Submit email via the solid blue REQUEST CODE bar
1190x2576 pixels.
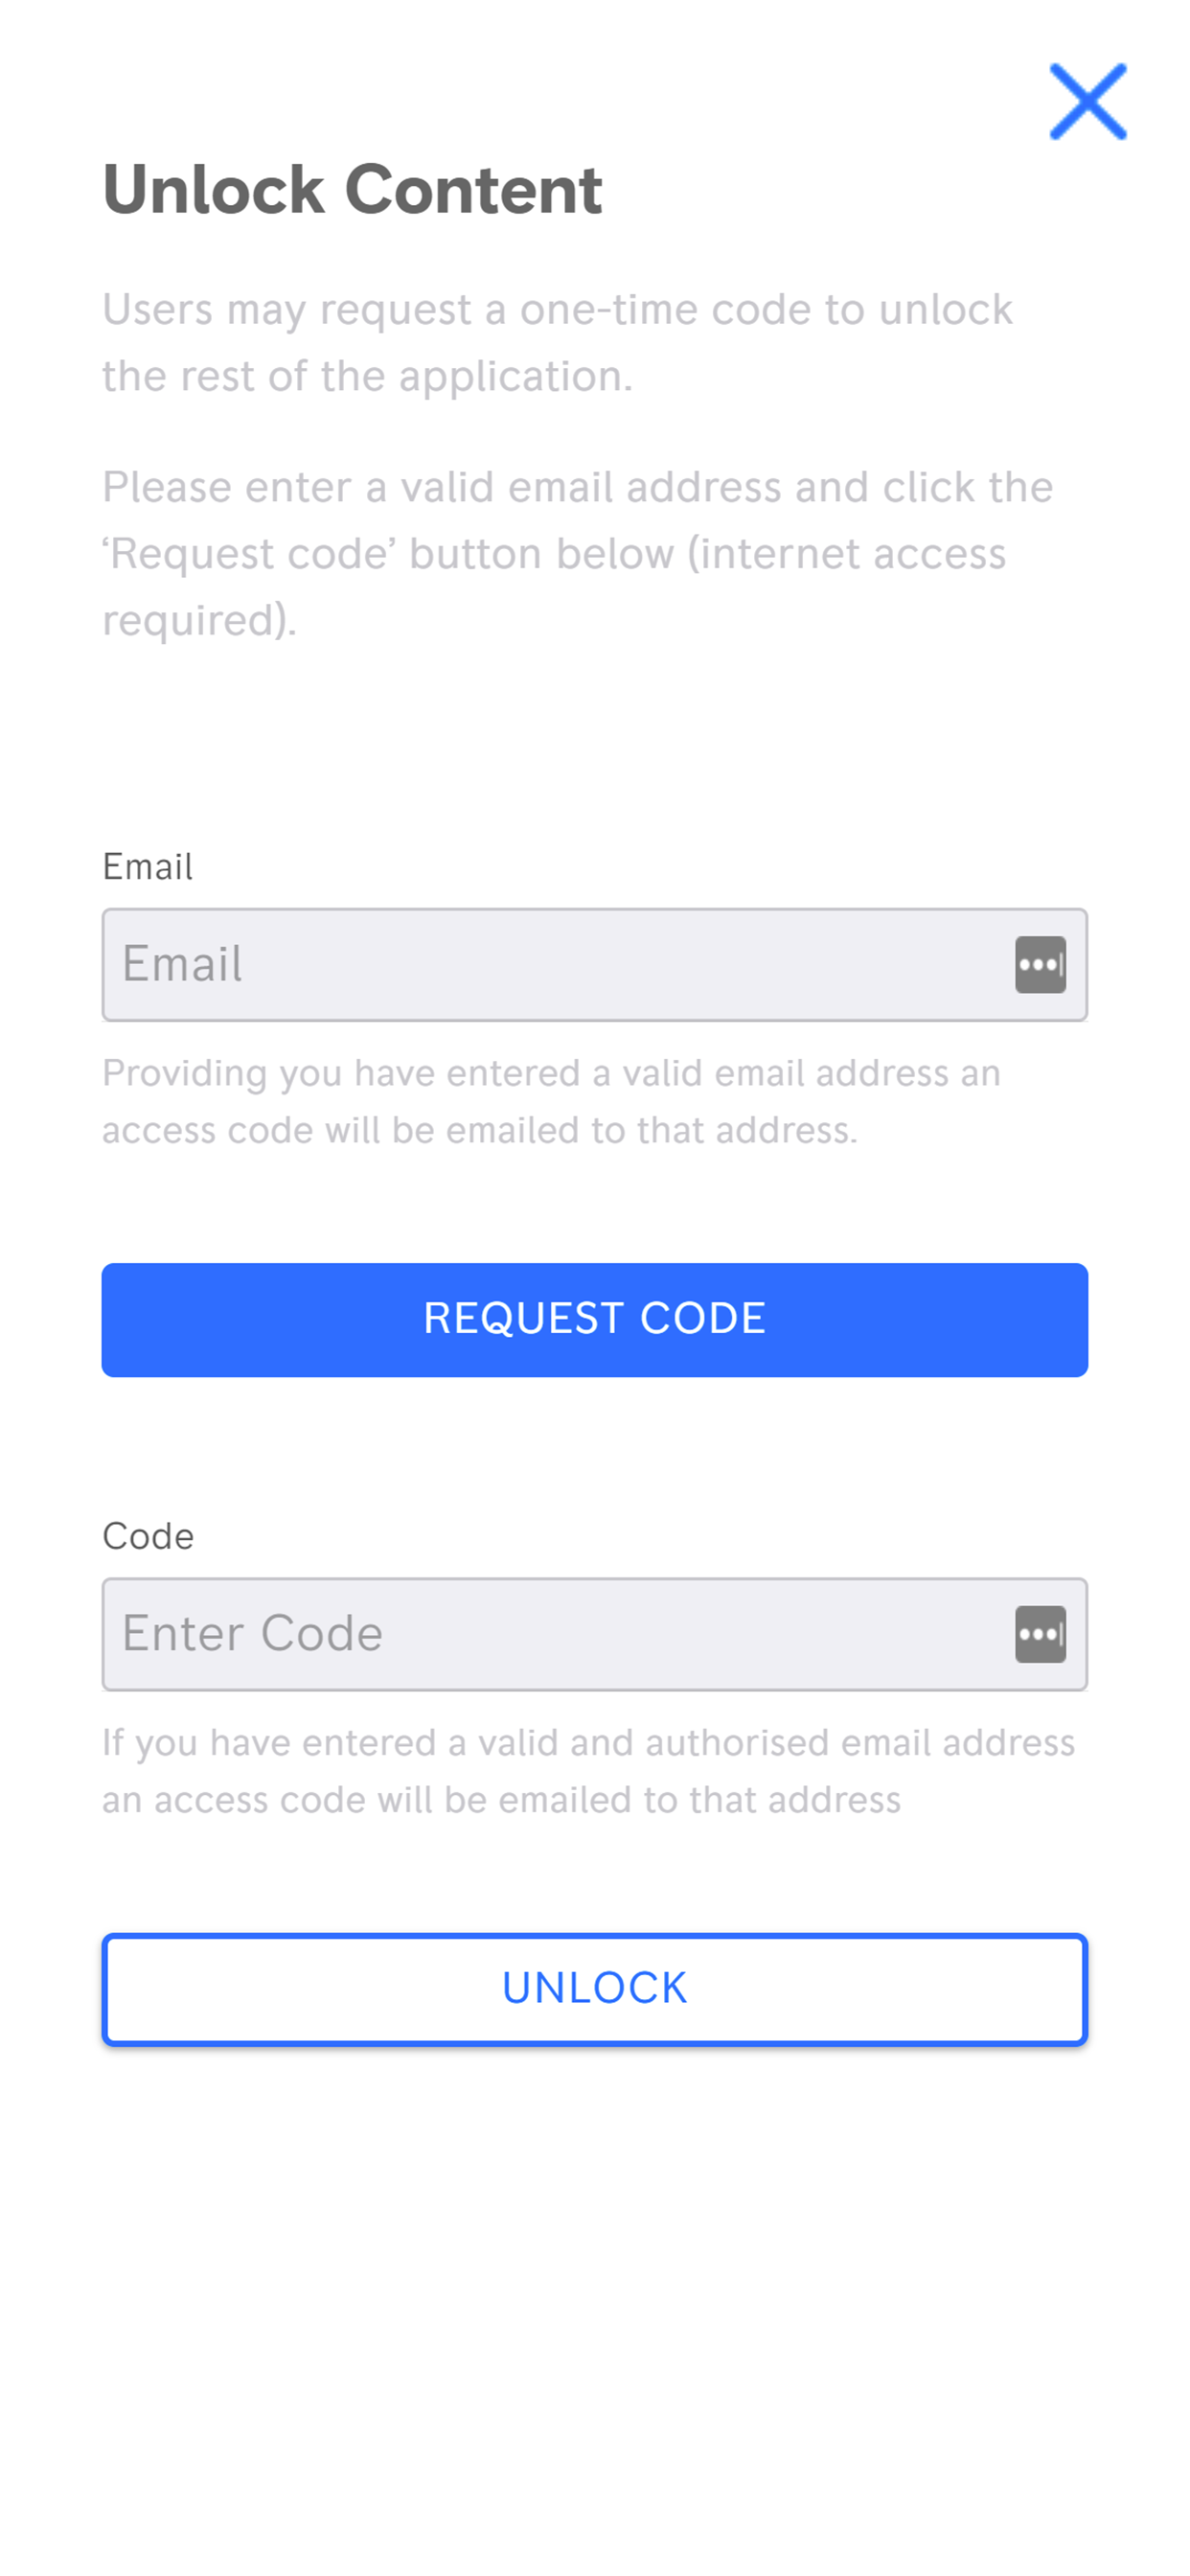[594, 1319]
